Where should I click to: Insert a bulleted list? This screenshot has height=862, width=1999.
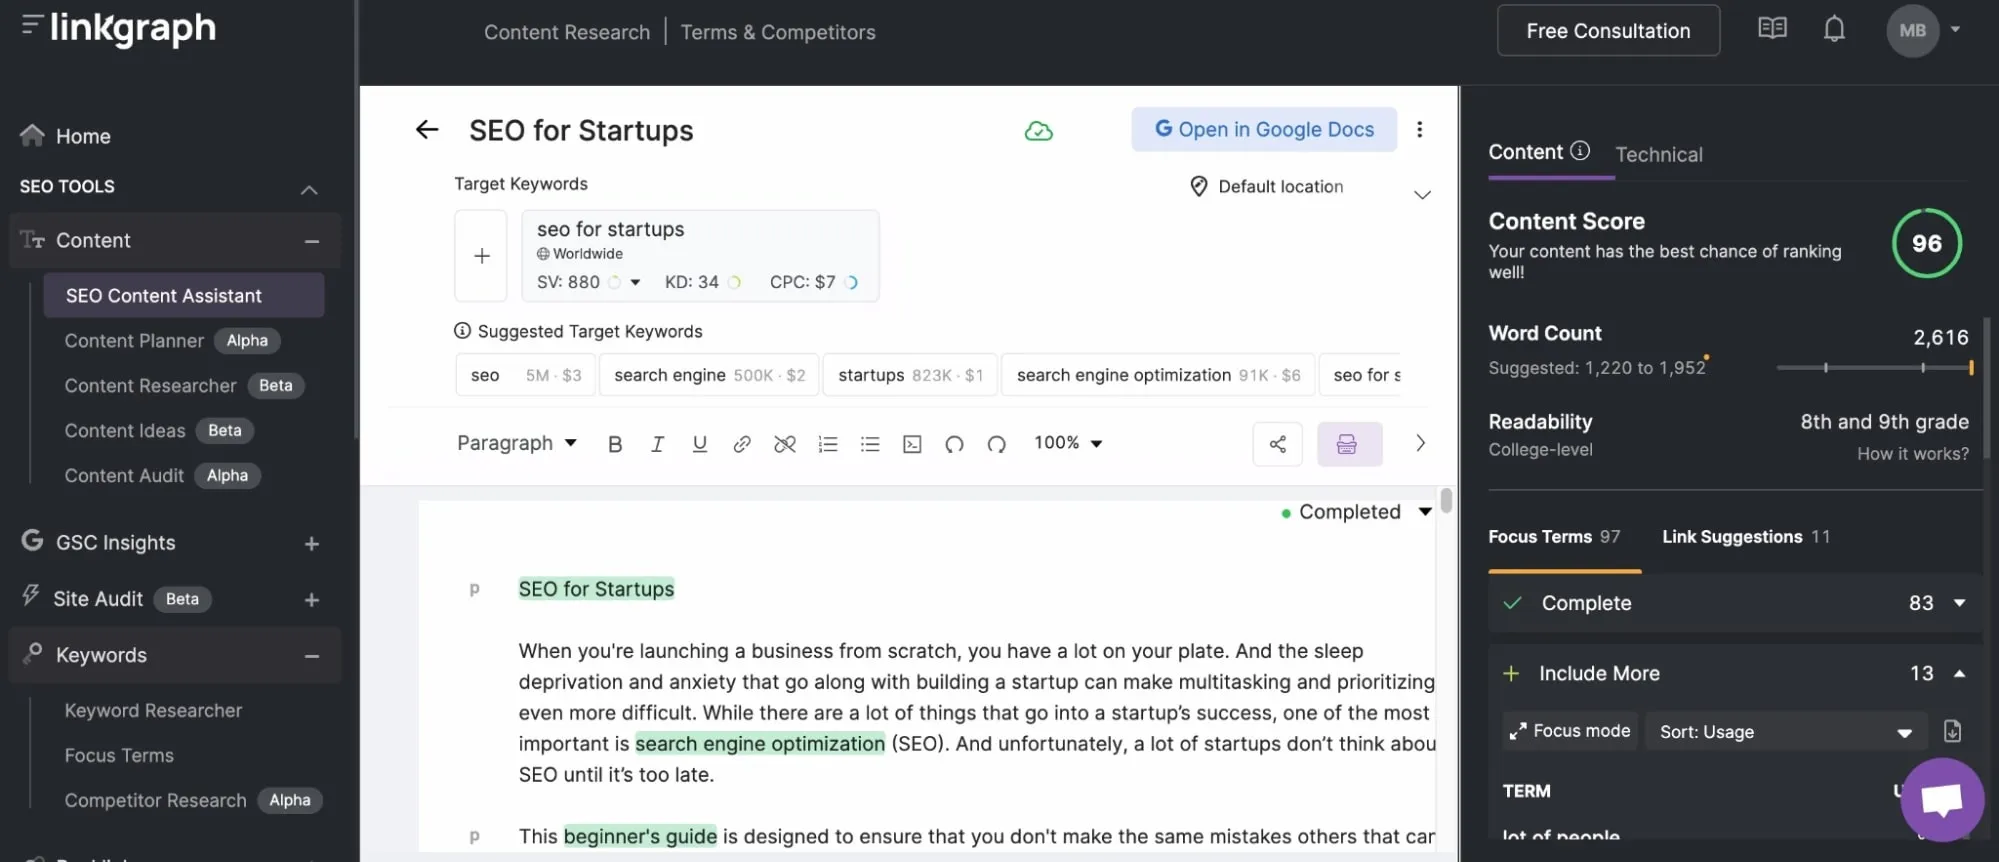pos(870,444)
